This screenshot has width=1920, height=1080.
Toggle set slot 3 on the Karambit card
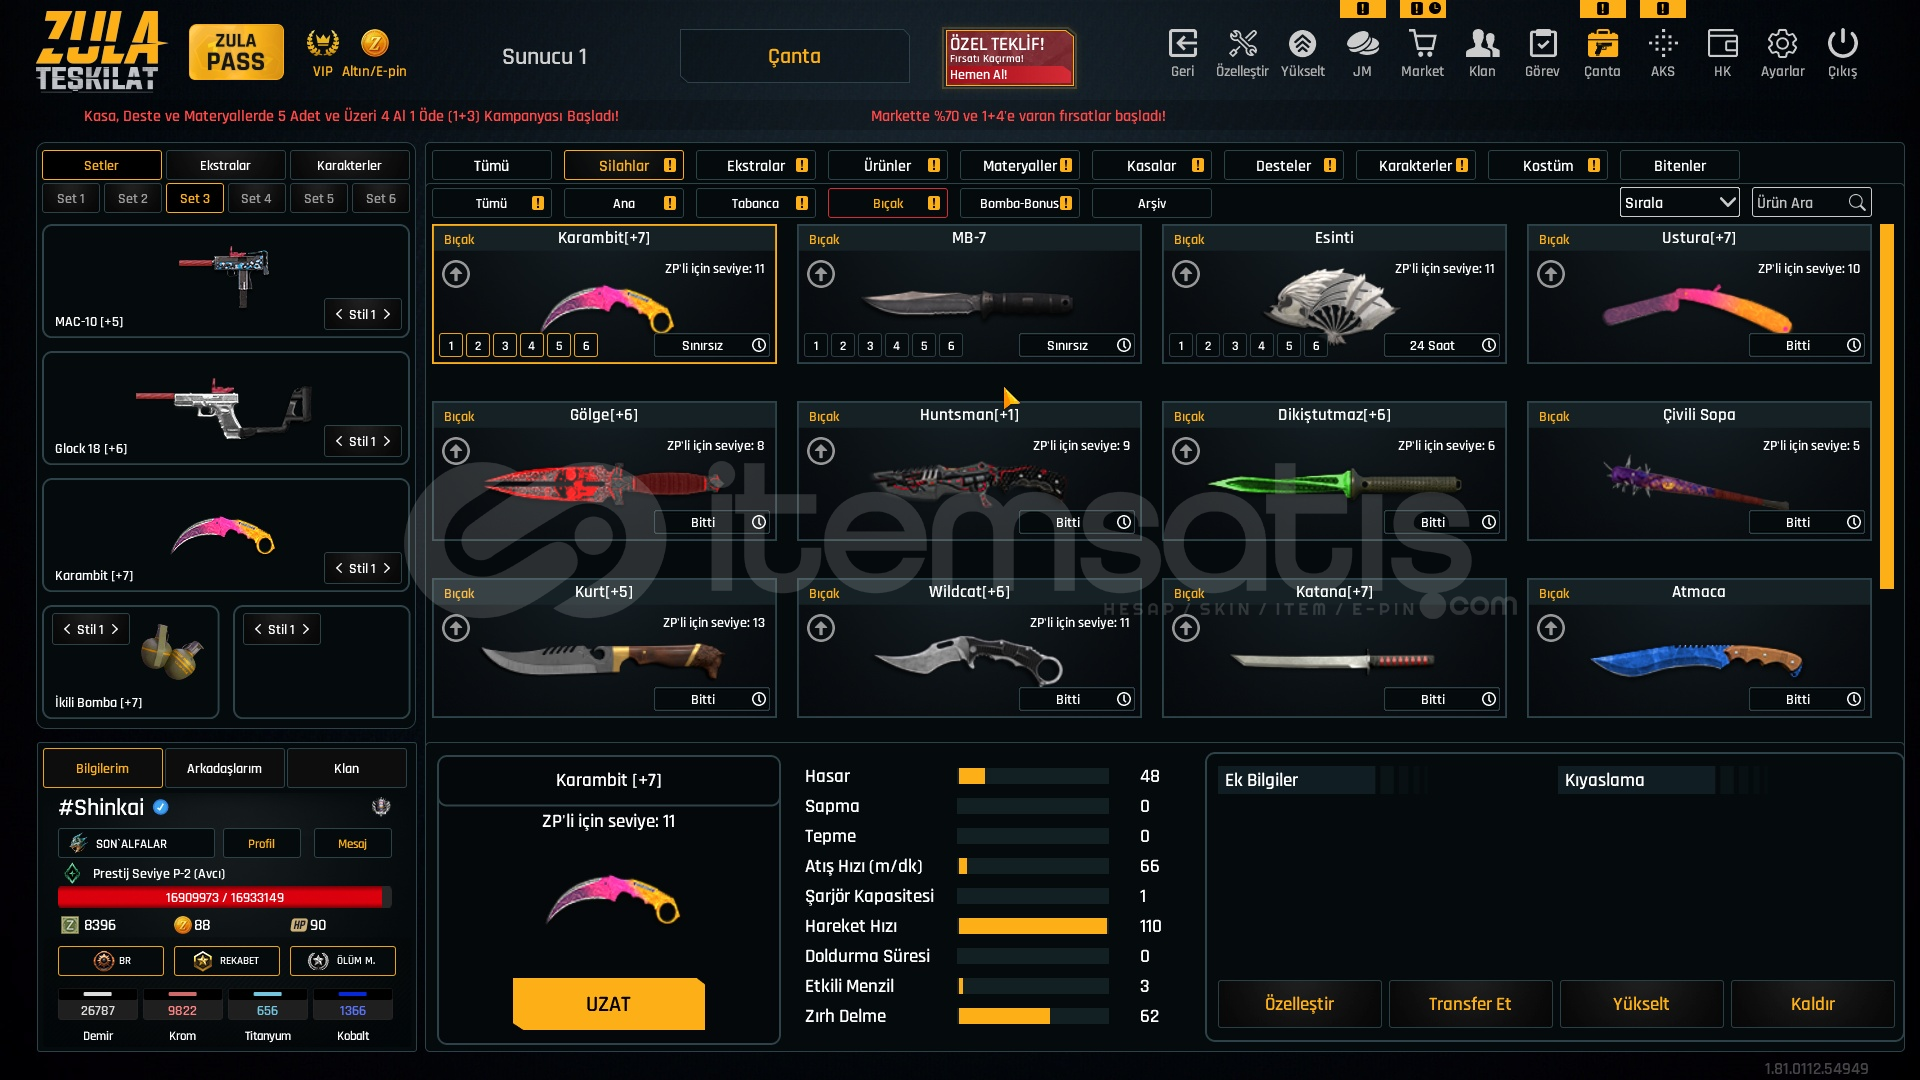click(505, 346)
